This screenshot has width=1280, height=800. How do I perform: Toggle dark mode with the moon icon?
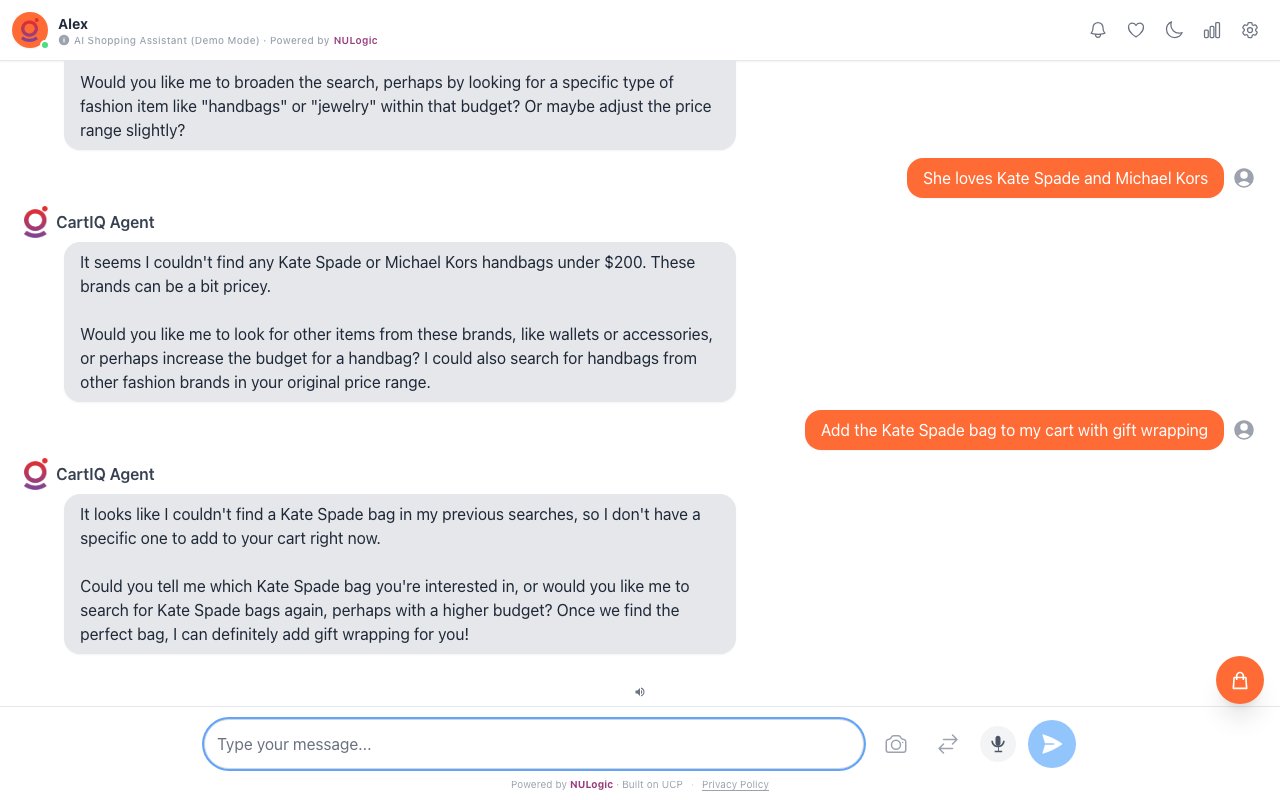[x=1174, y=30]
